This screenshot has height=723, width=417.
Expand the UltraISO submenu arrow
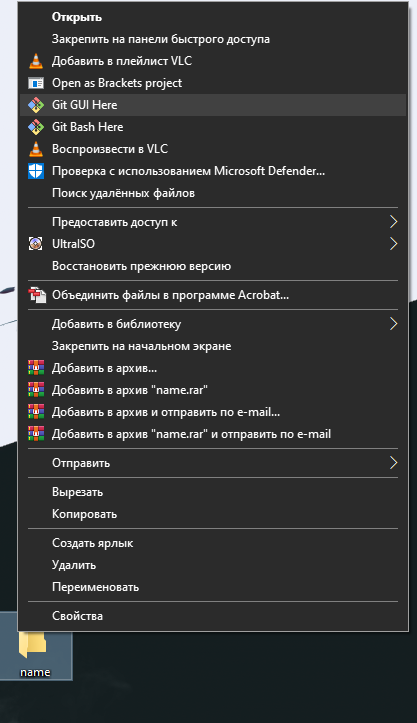click(393, 244)
